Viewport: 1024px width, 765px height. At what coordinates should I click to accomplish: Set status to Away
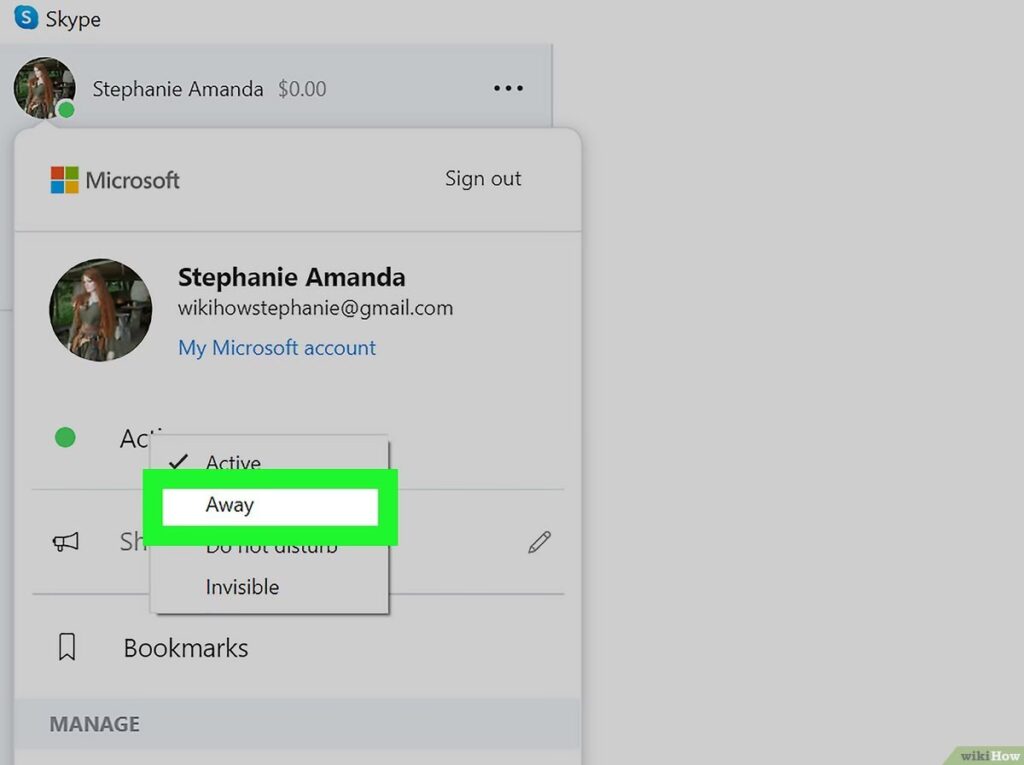coord(230,505)
